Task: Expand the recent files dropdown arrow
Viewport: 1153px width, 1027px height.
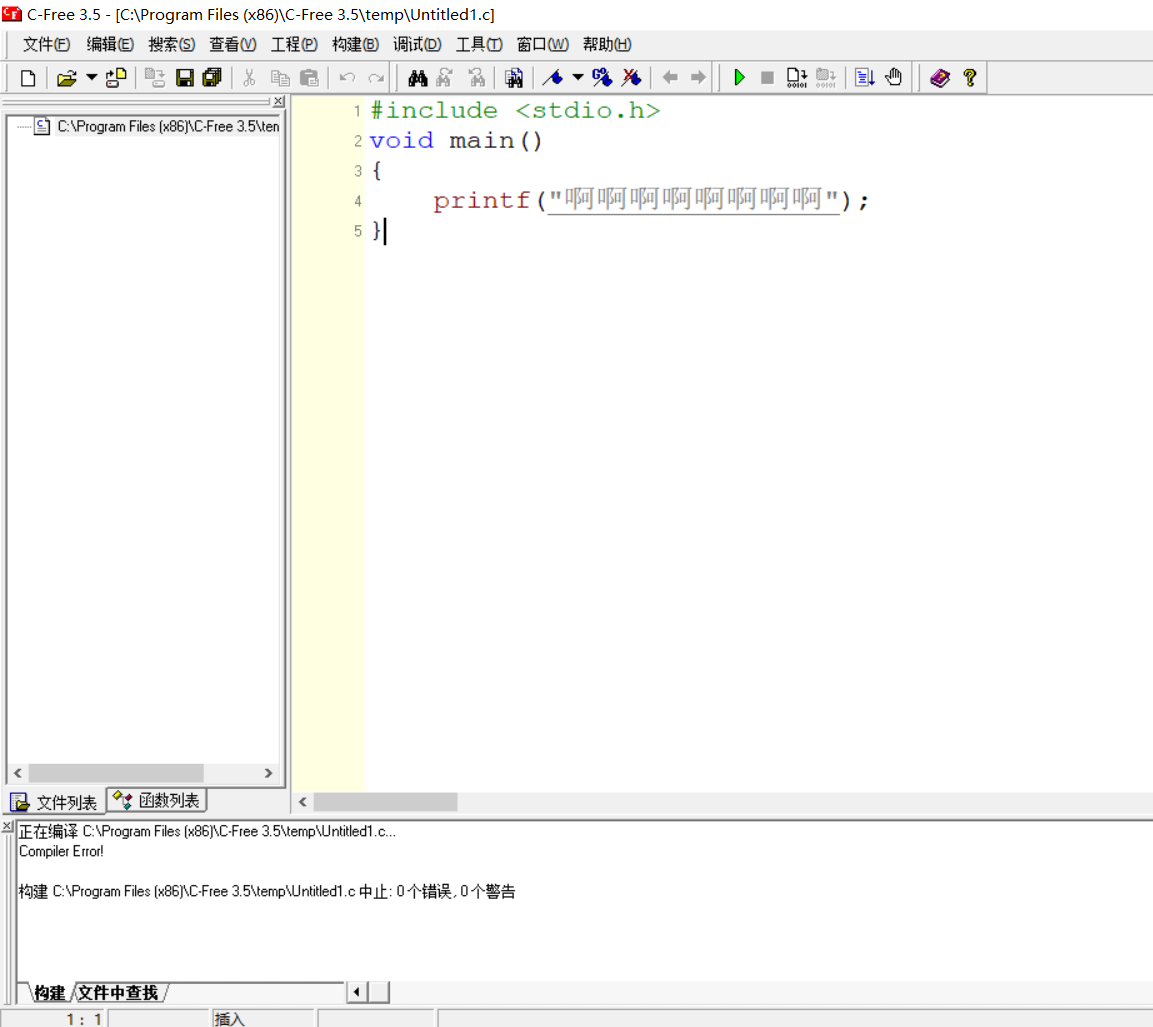Action: pyautogui.click(x=91, y=77)
